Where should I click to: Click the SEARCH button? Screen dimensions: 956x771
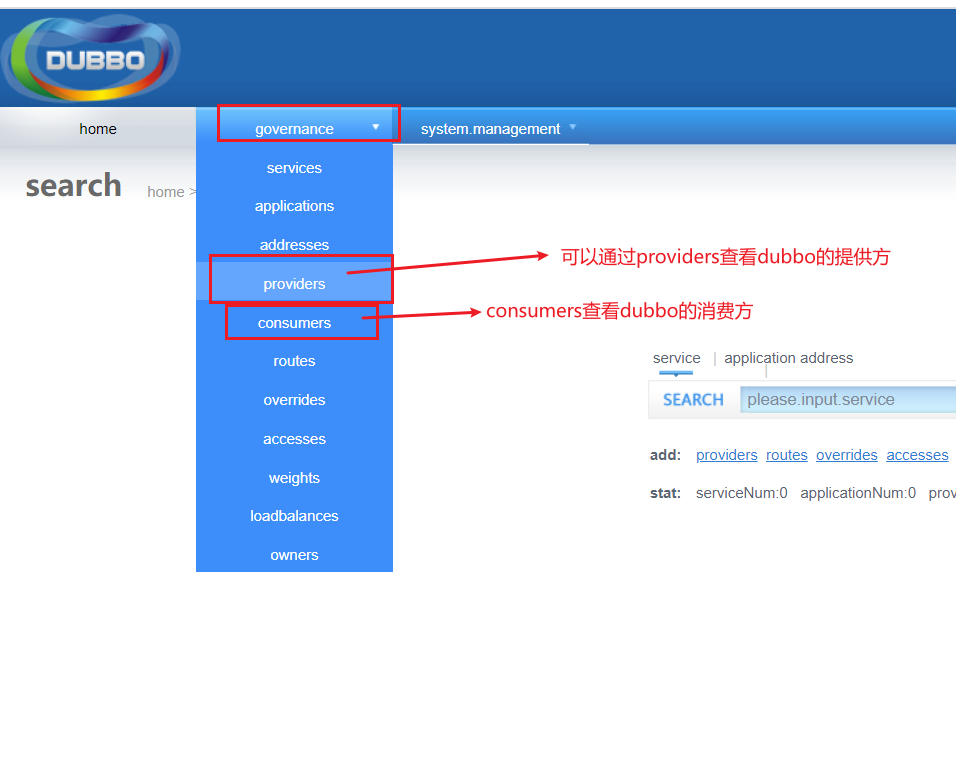tap(693, 400)
